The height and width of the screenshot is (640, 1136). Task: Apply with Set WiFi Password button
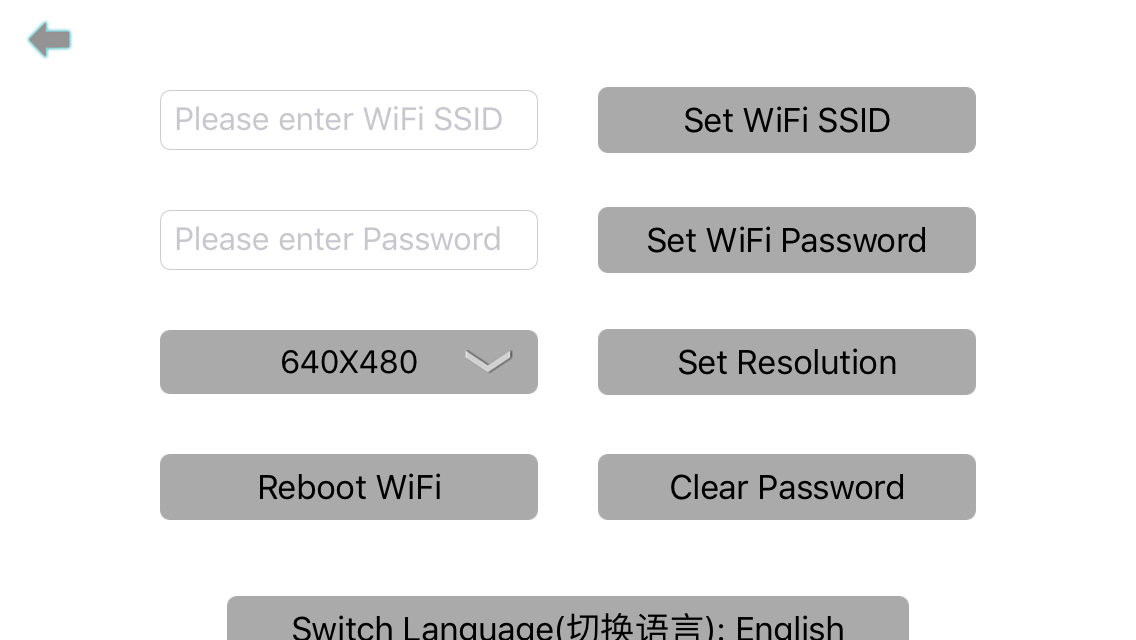point(786,240)
